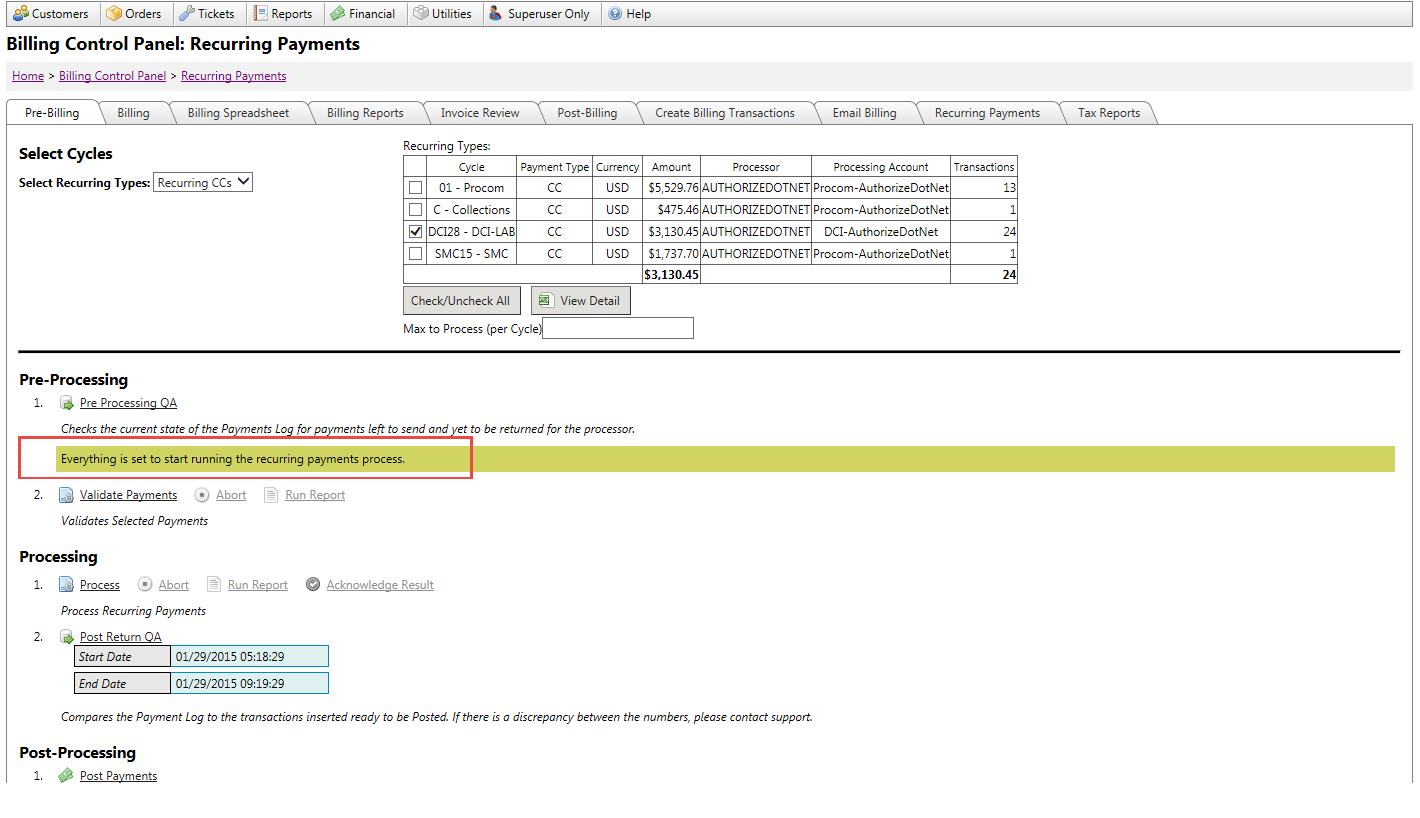Click the Tickets wrench icon
1420x818 pixels.
(186, 14)
